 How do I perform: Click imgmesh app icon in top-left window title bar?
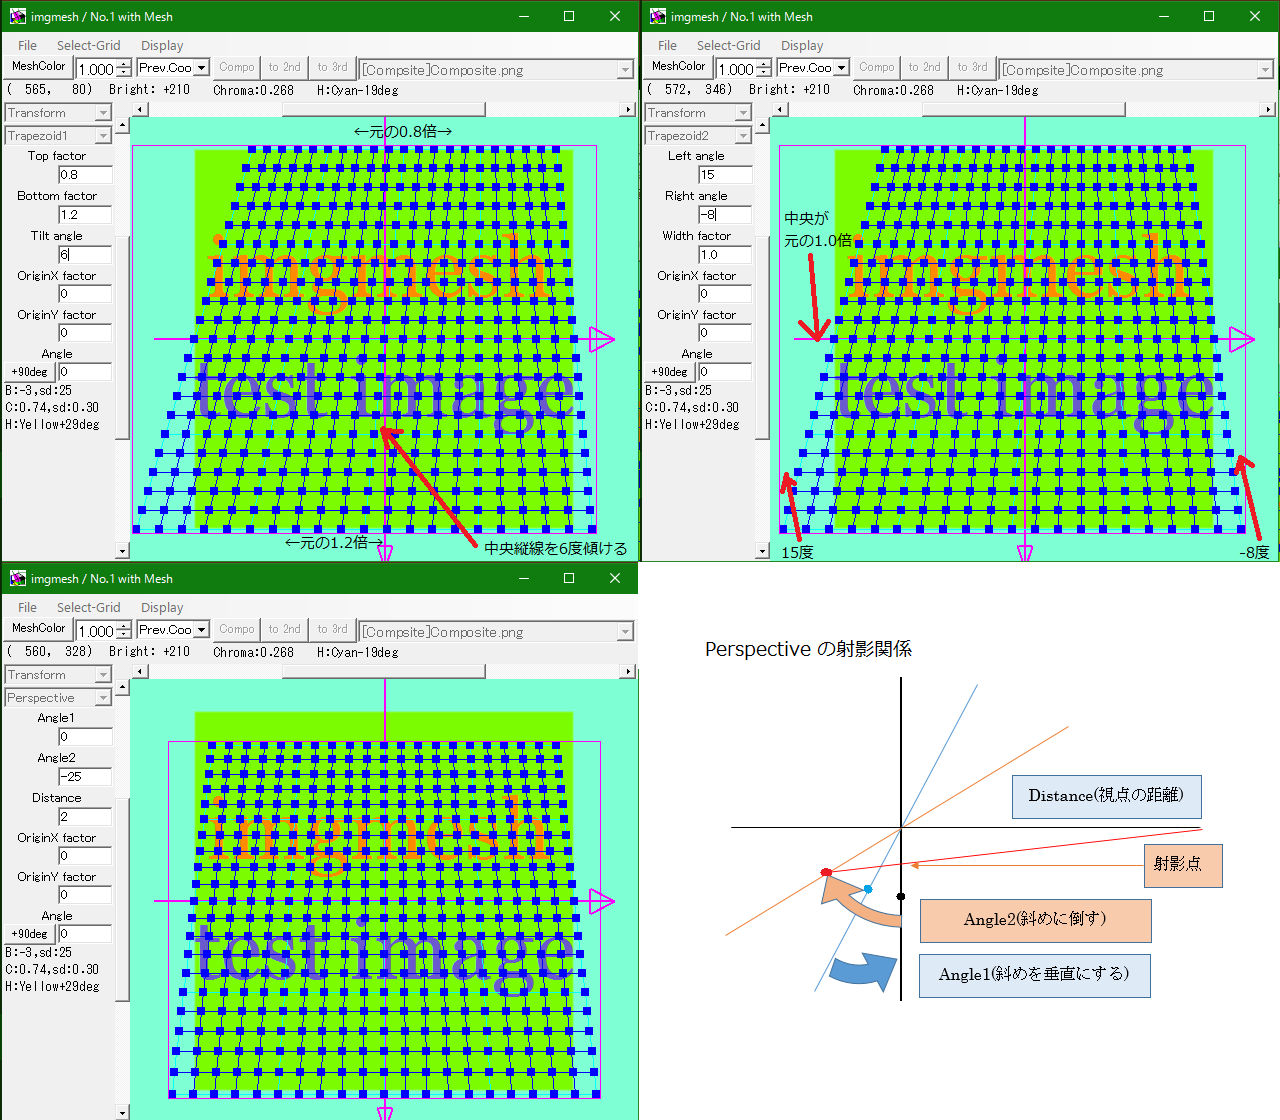[18, 17]
